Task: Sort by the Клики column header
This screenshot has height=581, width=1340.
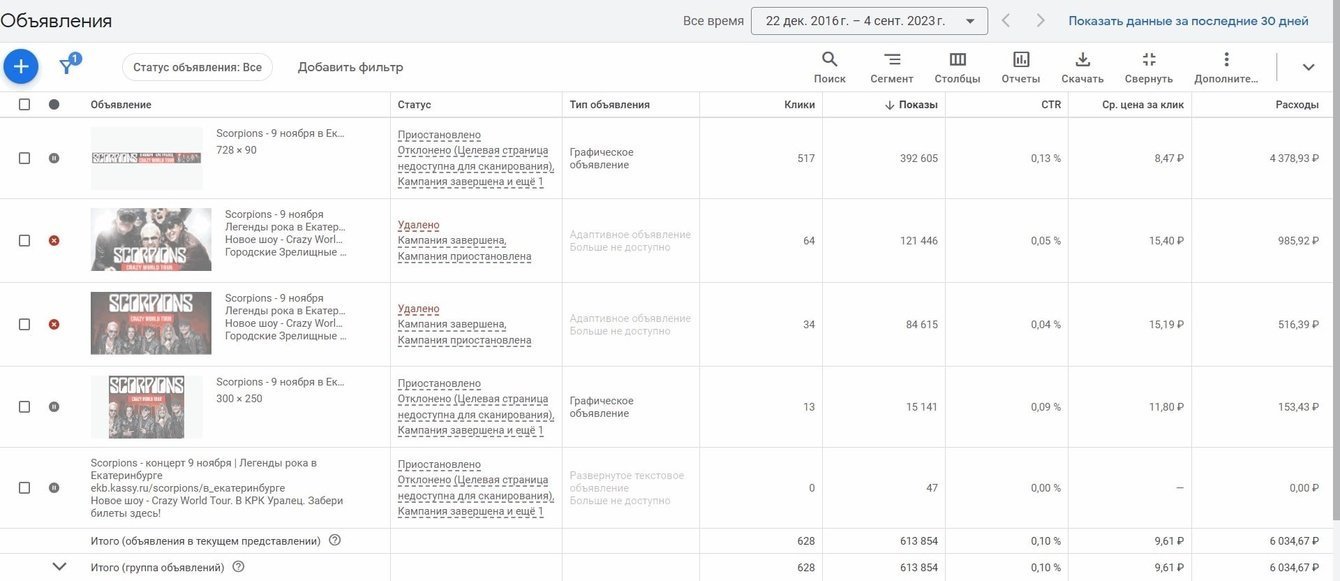Action: (799, 104)
